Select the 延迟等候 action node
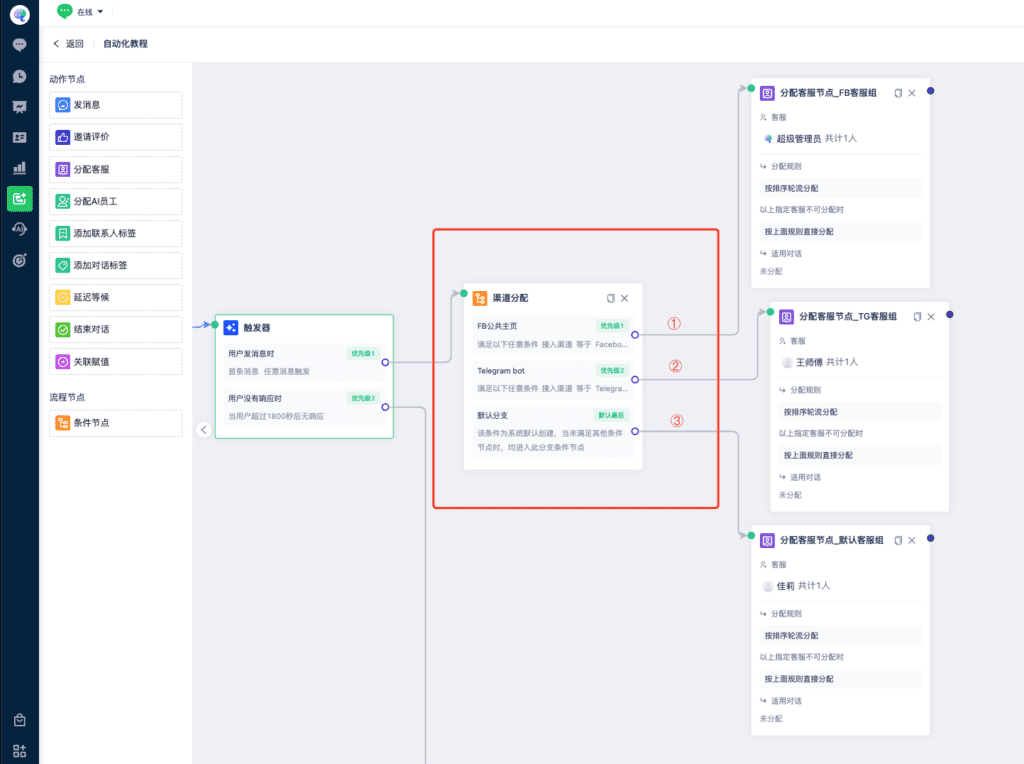The height and width of the screenshot is (764, 1024). coord(116,297)
